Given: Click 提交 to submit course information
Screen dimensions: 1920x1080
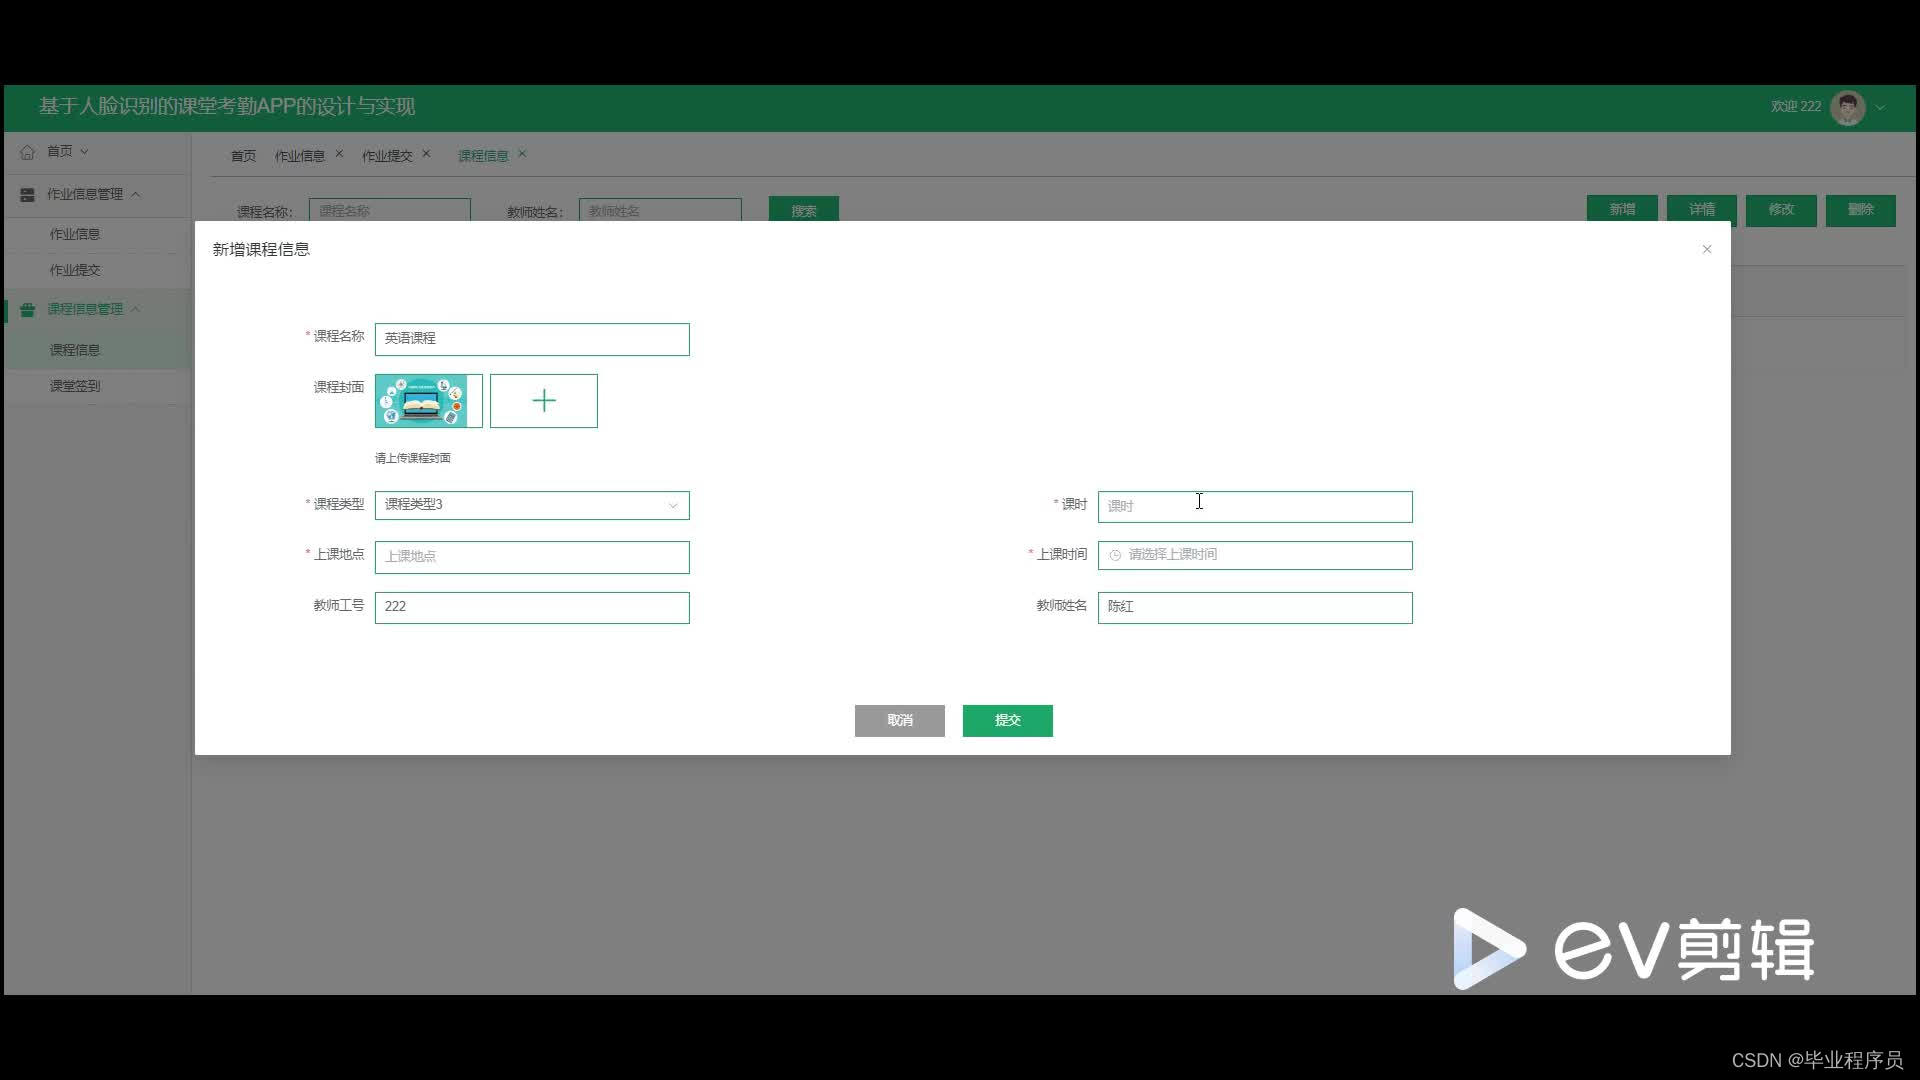Looking at the screenshot, I should click(x=1007, y=719).
